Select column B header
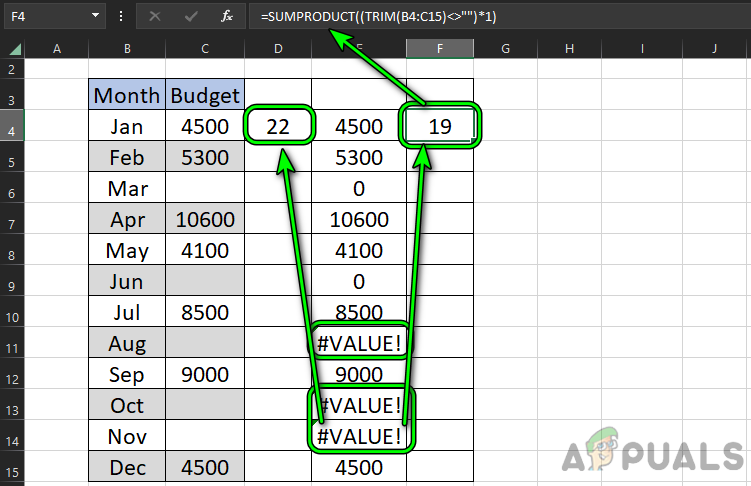This screenshot has height=486, width=751. [127, 49]
